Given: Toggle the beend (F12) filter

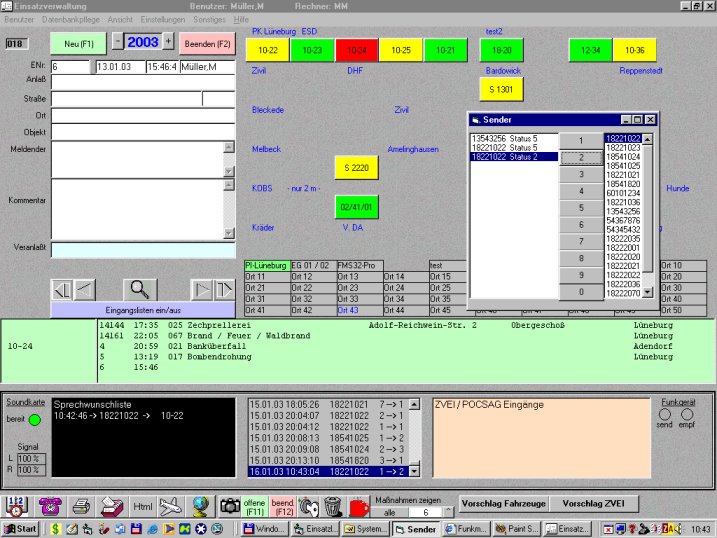Looking at the screenshot, I should [x=283, y=506].
